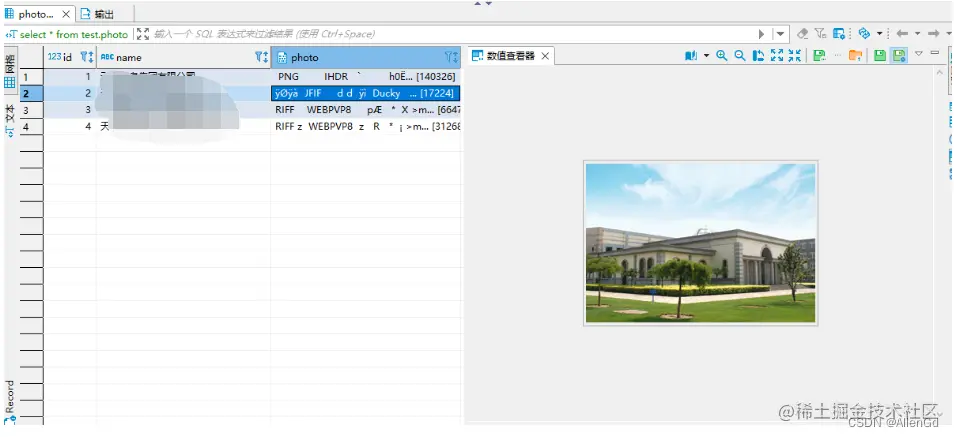Click the back navigation left arrow

(x=902, y=33)
